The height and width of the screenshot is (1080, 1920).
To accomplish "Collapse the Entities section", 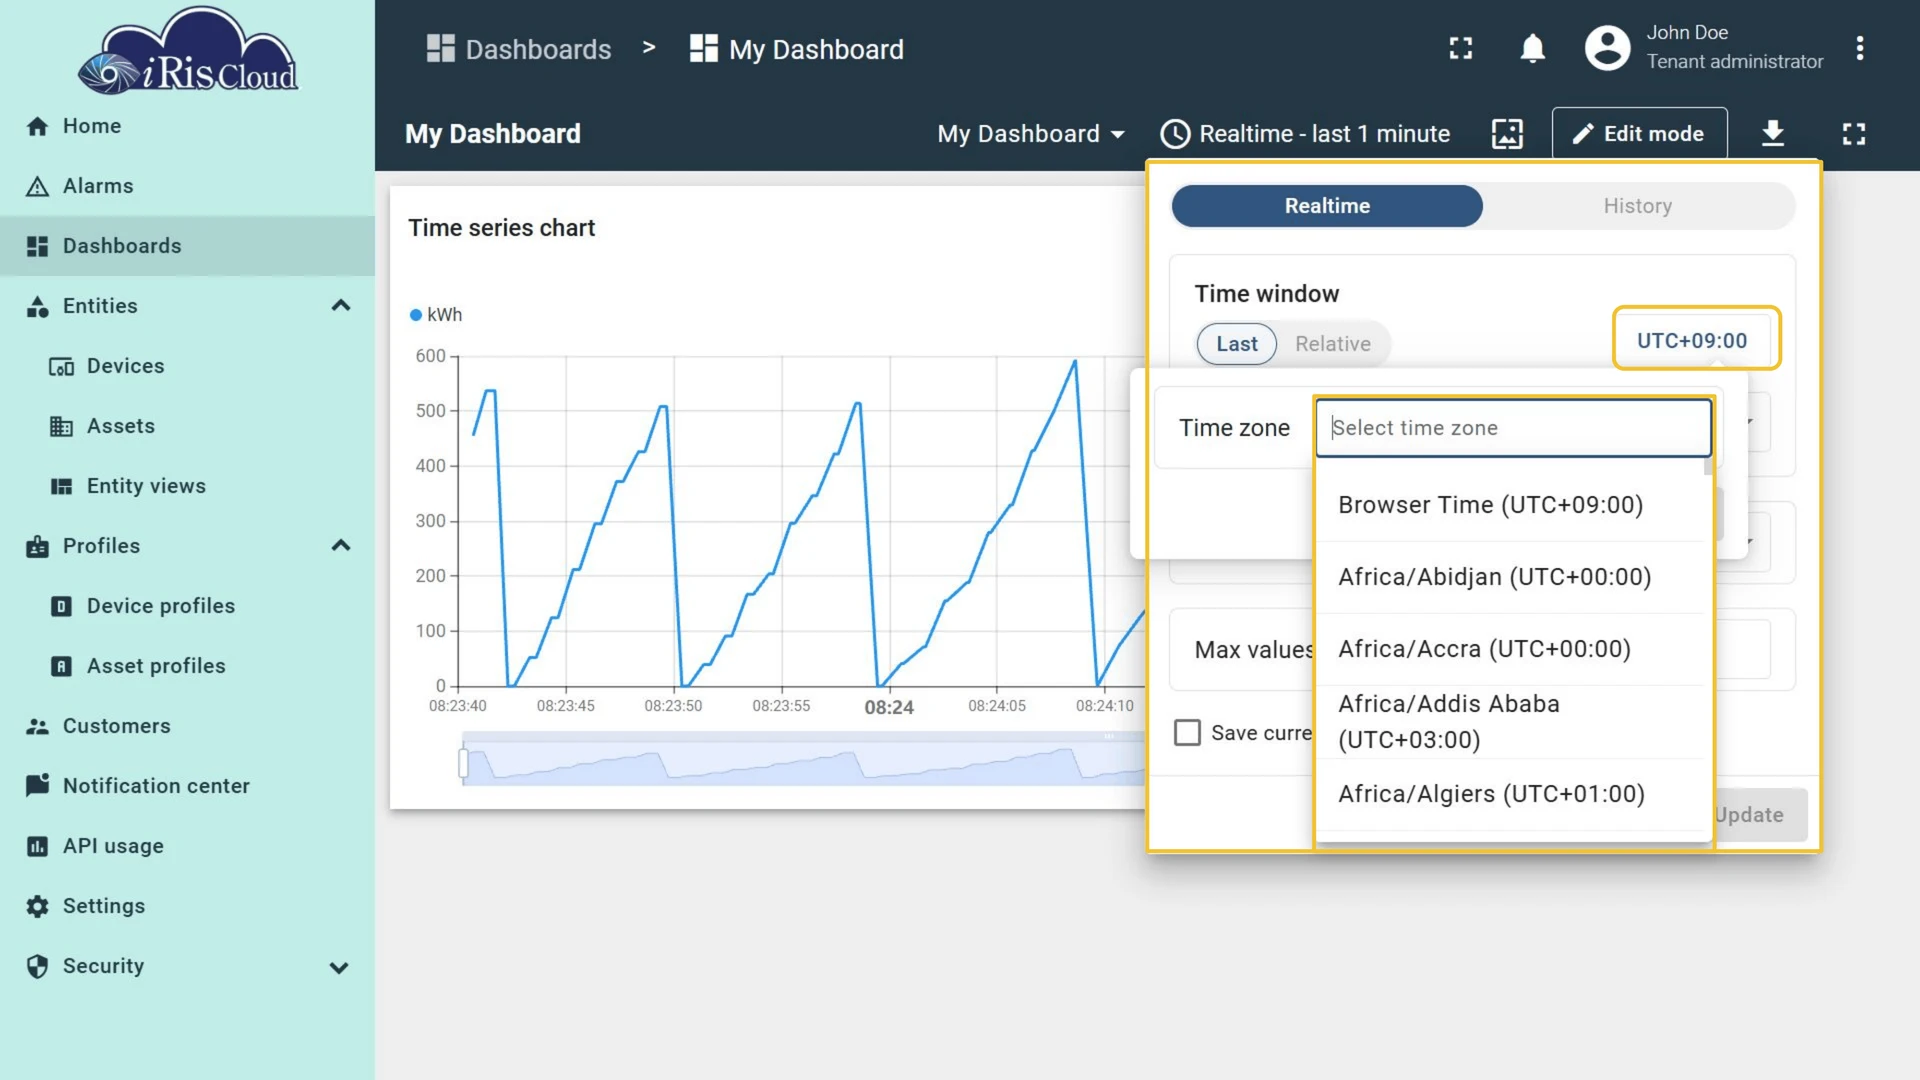I will (x=340, y=306).
